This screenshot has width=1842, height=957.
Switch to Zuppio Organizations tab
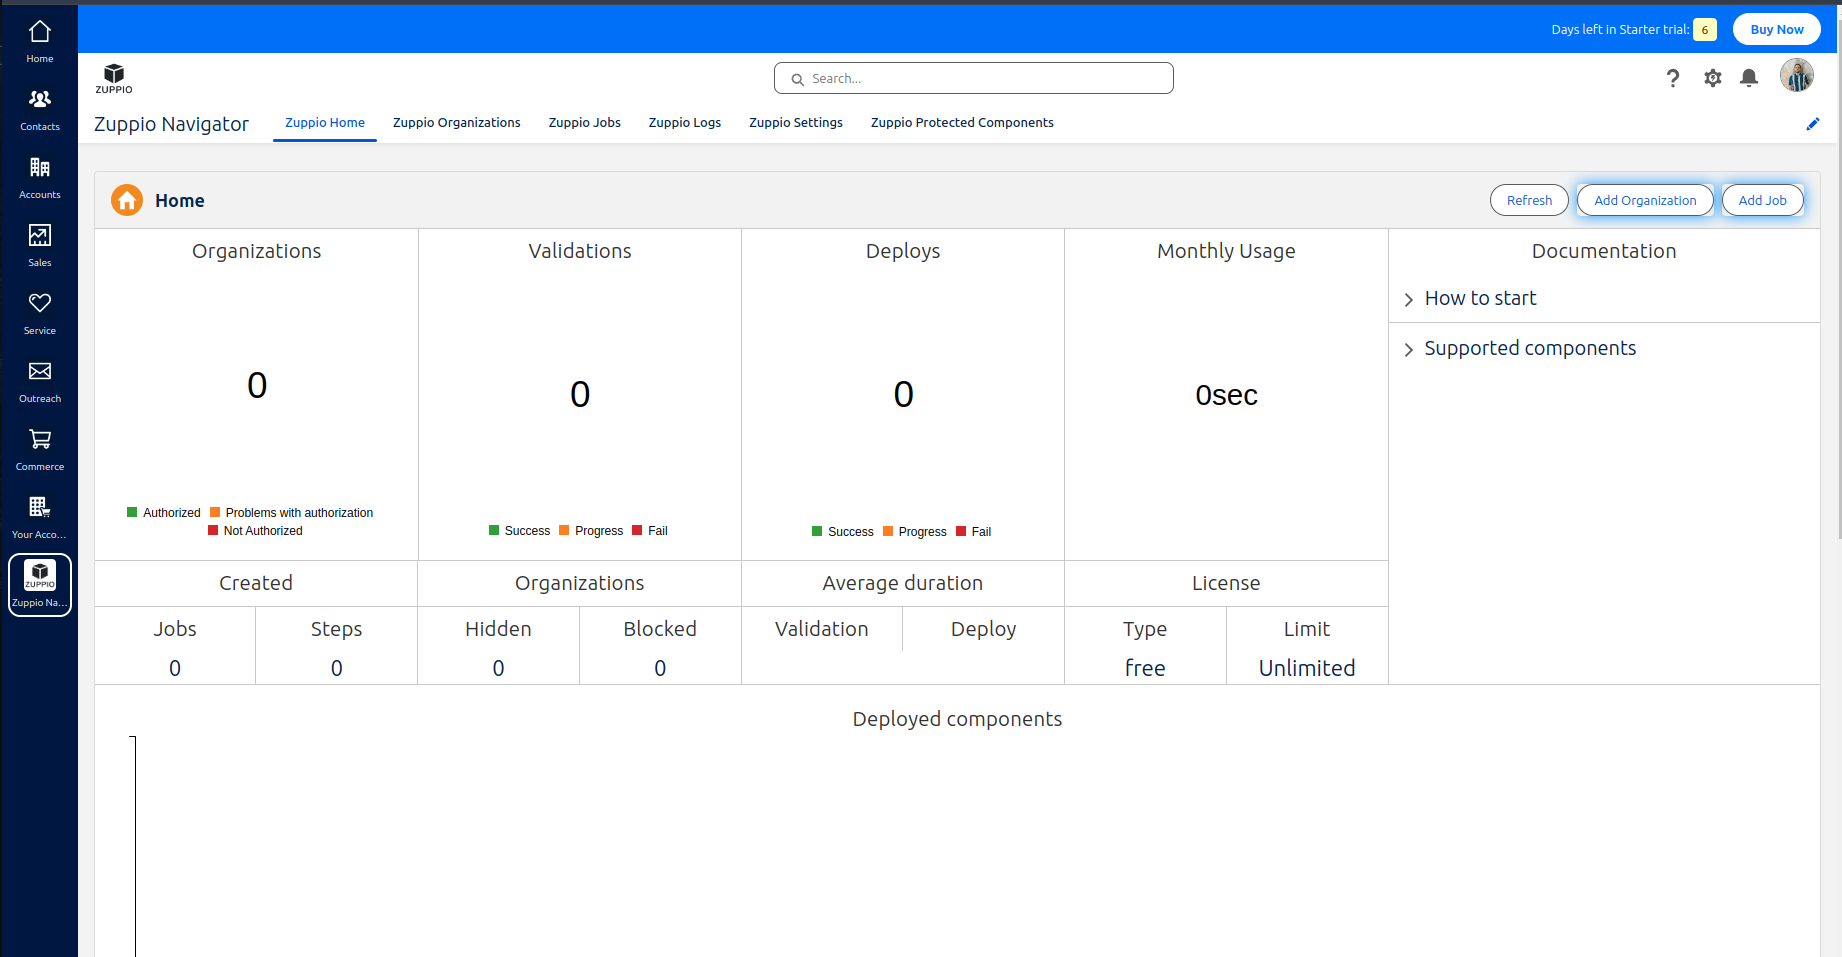coord(457,123)
